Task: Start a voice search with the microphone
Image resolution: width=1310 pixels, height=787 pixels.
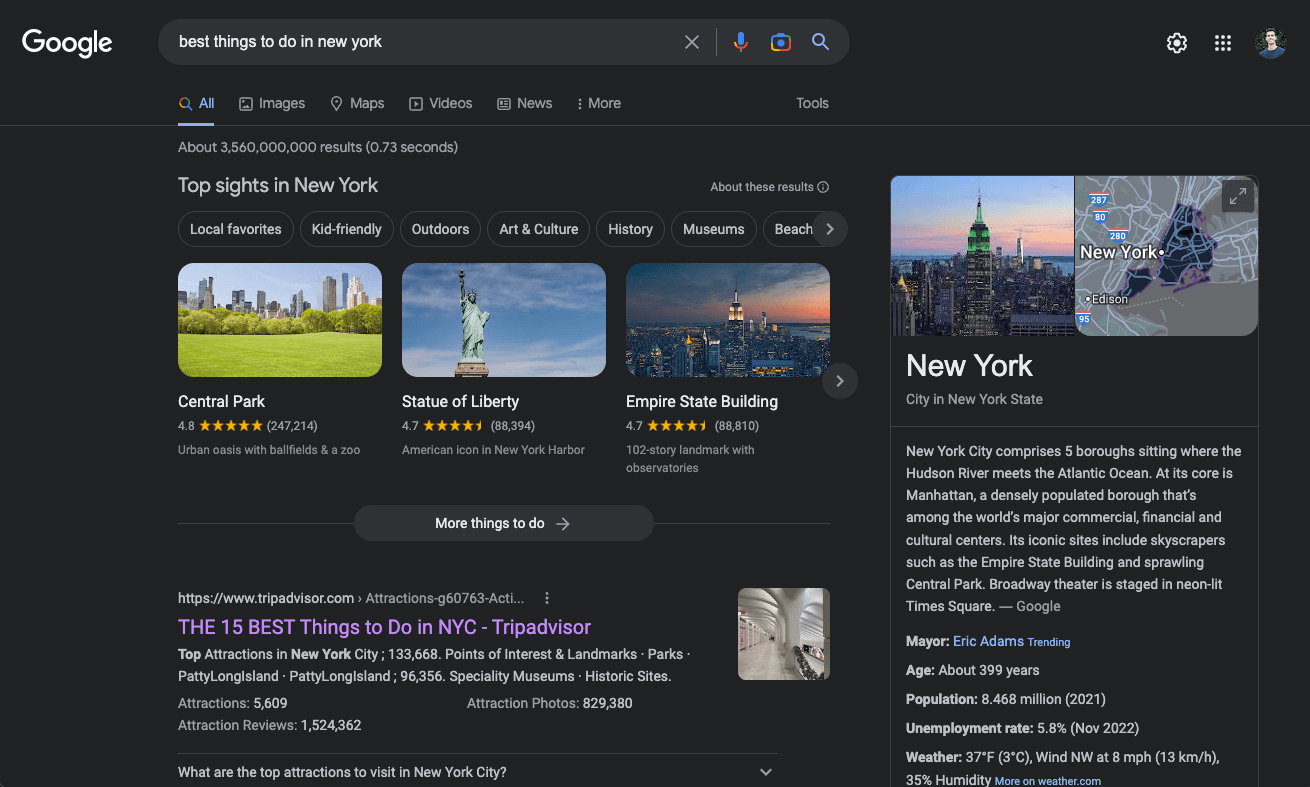Action: [740, 42]
